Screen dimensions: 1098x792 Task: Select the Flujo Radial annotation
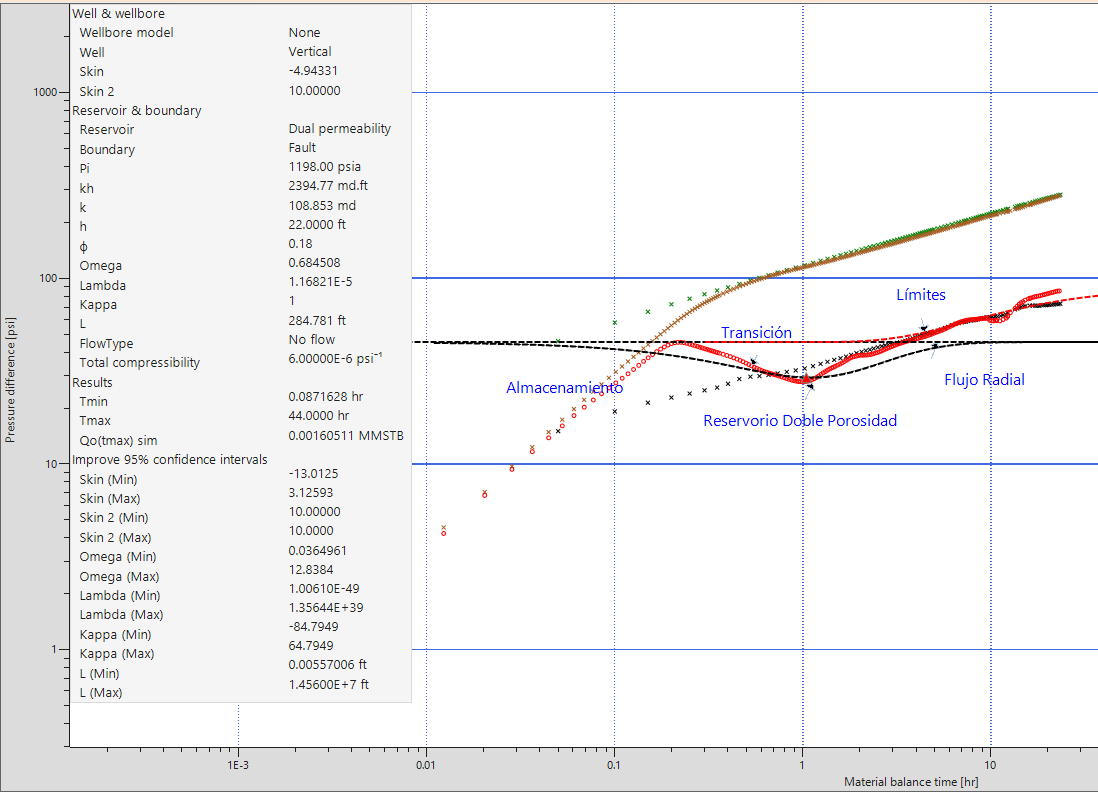click(x=984, y=380)
